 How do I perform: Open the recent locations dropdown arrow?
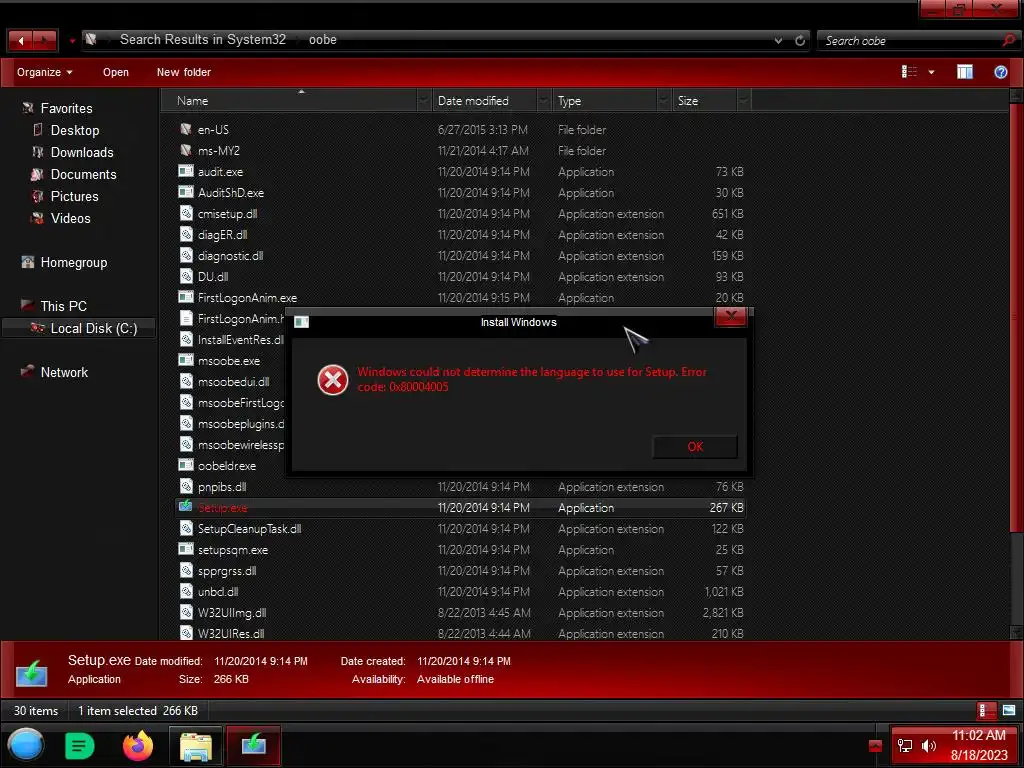click(x=72, y=41)
